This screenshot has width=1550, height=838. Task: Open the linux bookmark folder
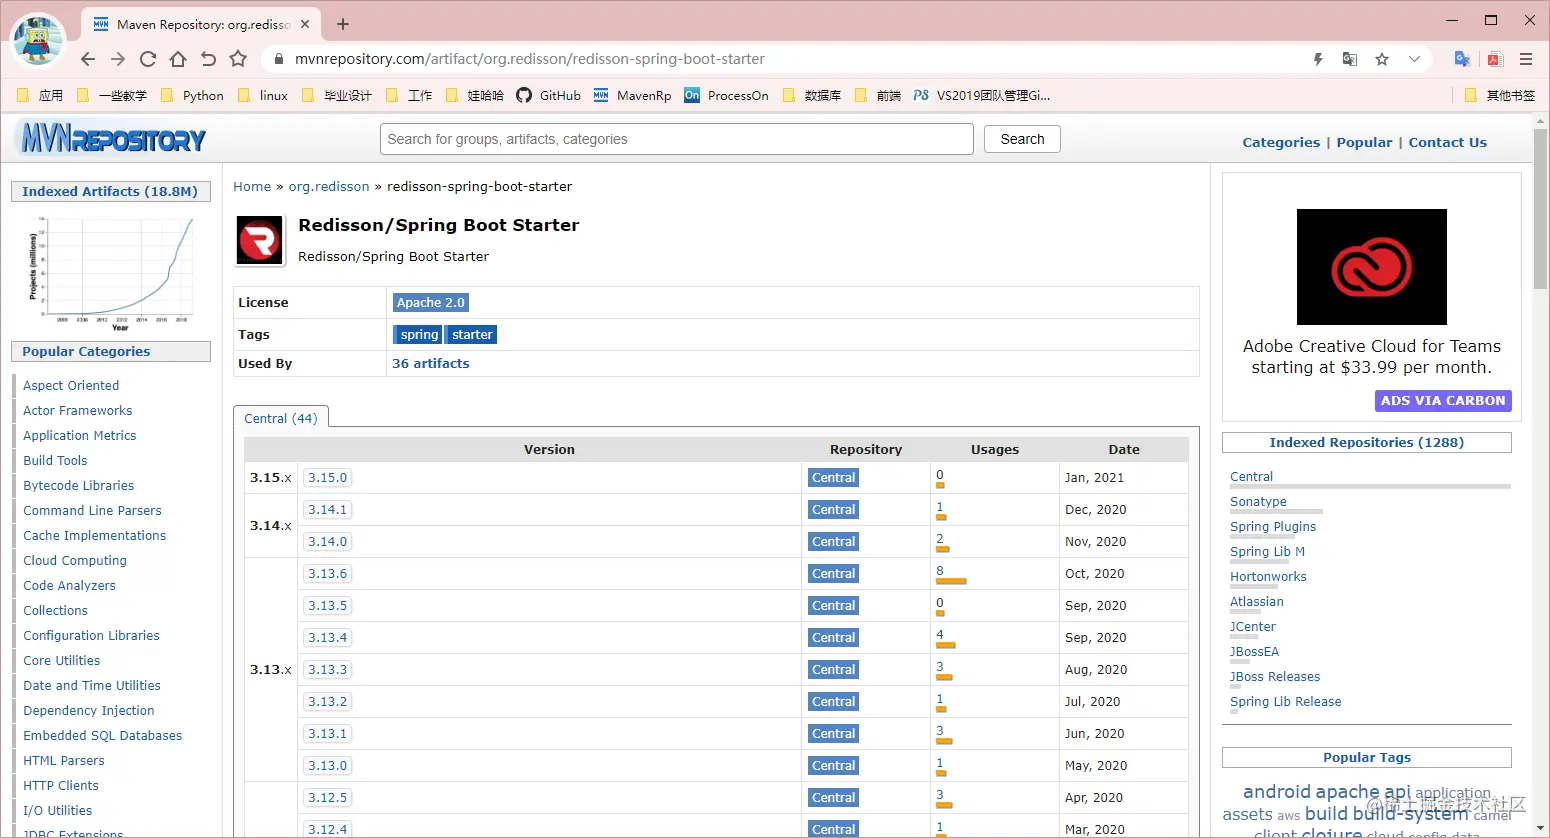(x=262, y=95)
